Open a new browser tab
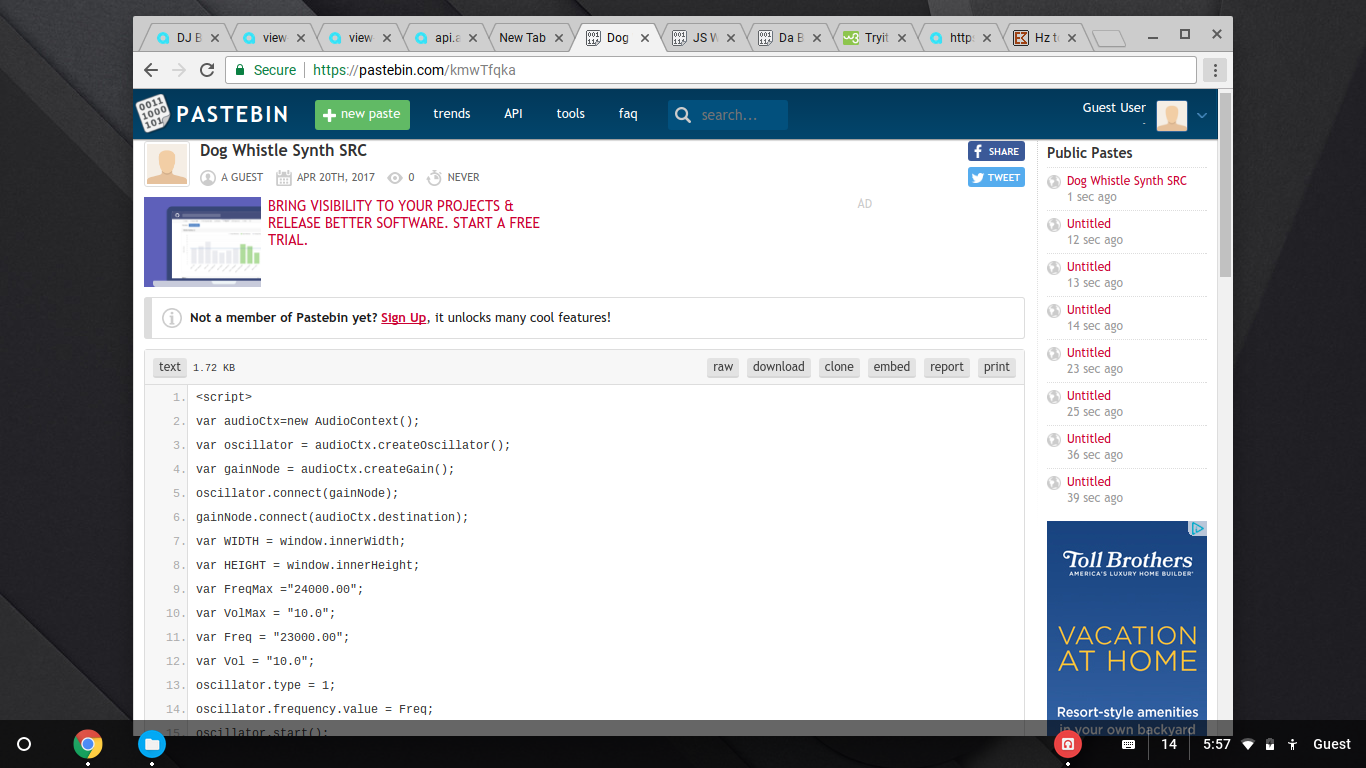 [1109, 39]
